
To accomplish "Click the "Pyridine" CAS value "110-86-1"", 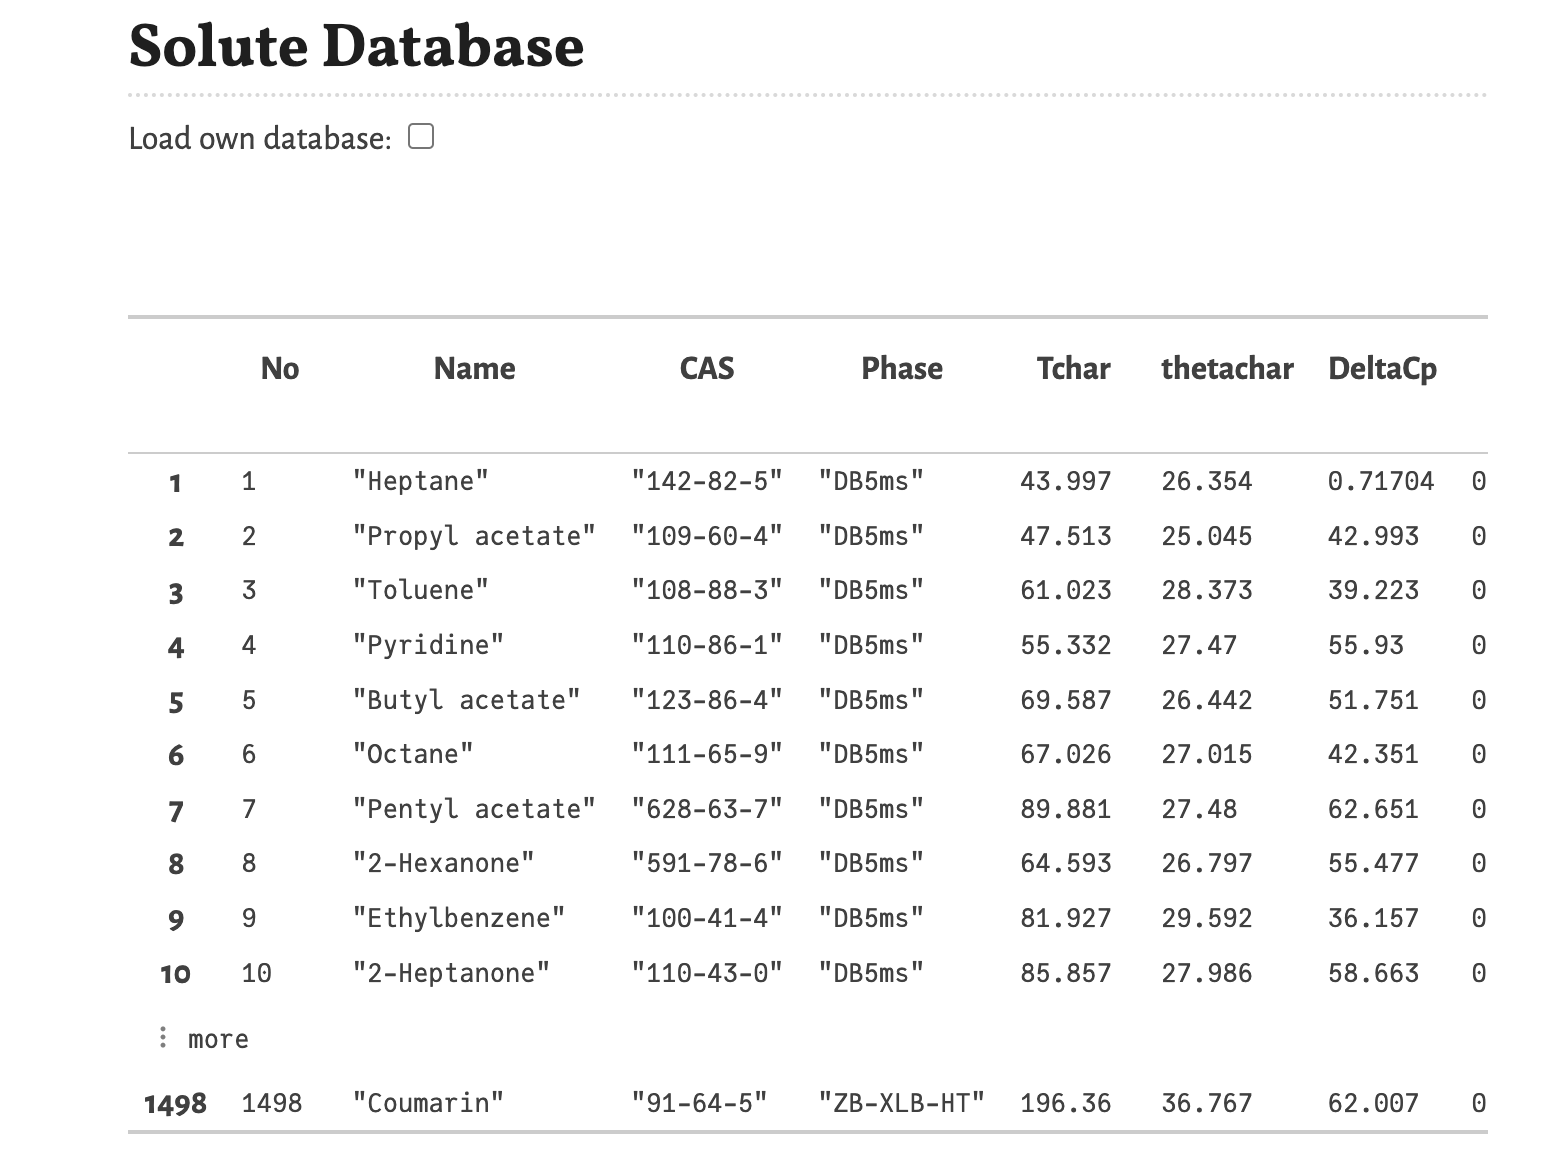I will 706,646.
